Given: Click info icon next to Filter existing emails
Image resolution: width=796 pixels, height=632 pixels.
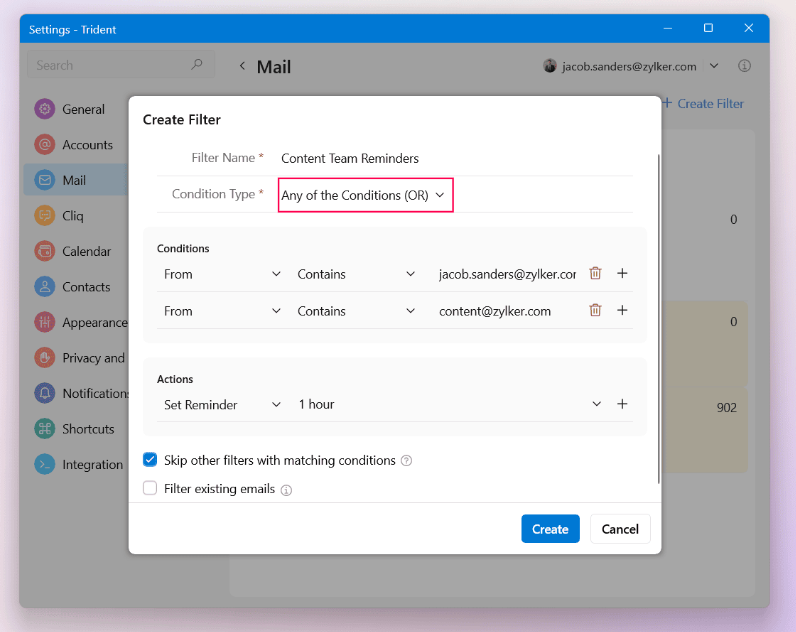Looking at the screenshot, I should click(x=286, y=490).
